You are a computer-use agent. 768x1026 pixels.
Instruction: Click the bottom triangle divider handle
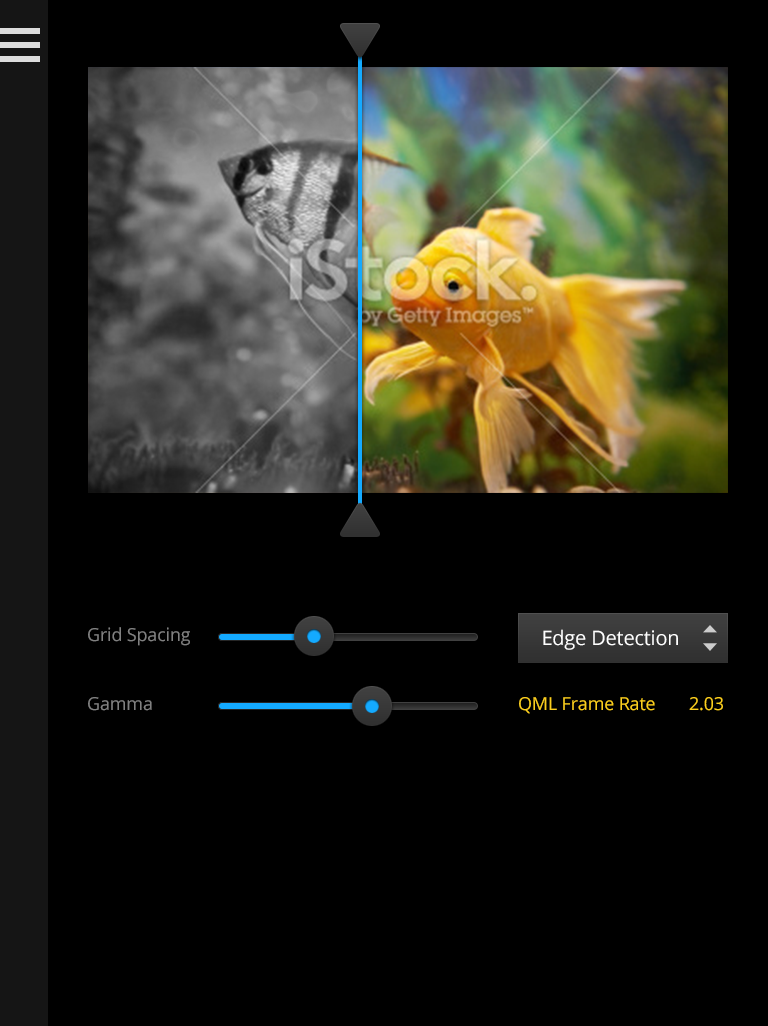(x=360, y=521)
